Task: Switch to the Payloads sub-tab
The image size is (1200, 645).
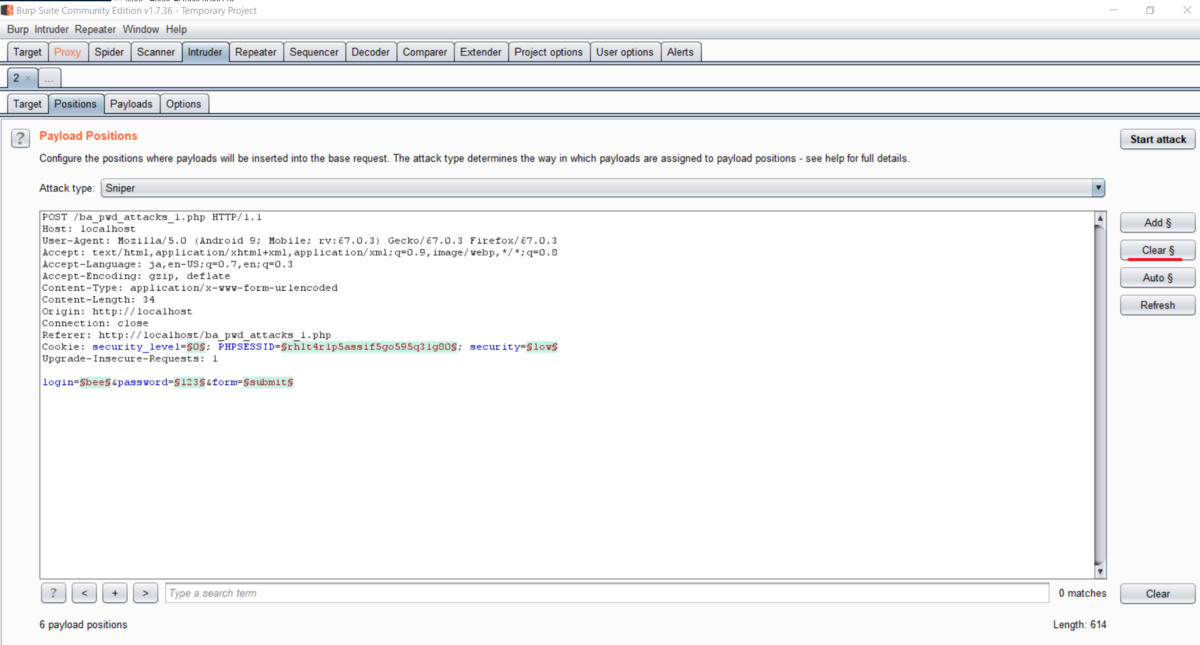Action: pyautogui.click(x=131, y=104)
